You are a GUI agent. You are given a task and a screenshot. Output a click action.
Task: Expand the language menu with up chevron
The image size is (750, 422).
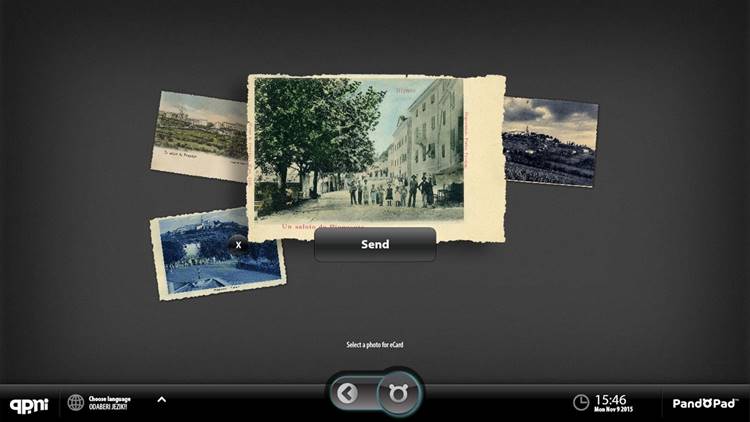click(161, 400)
